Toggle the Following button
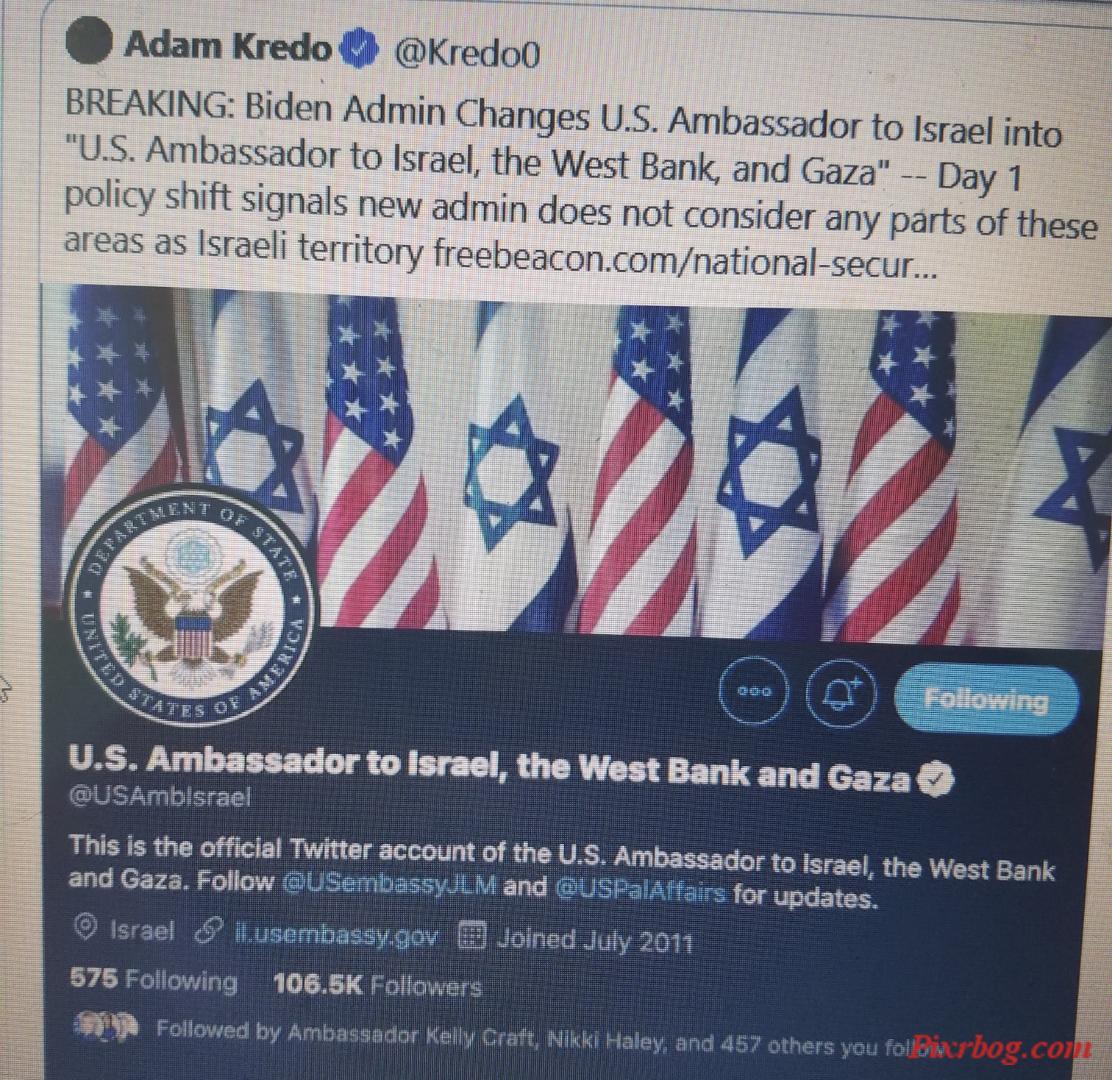 click(986, 700)
